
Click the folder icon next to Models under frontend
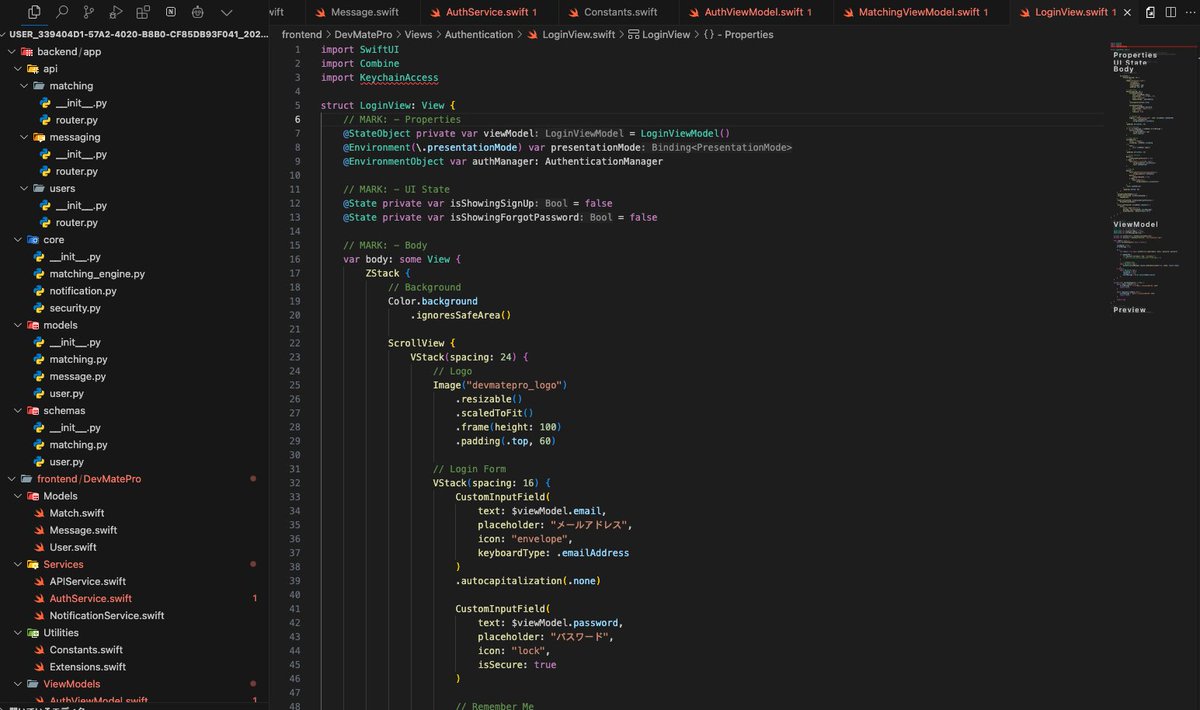tap(33, 496)
